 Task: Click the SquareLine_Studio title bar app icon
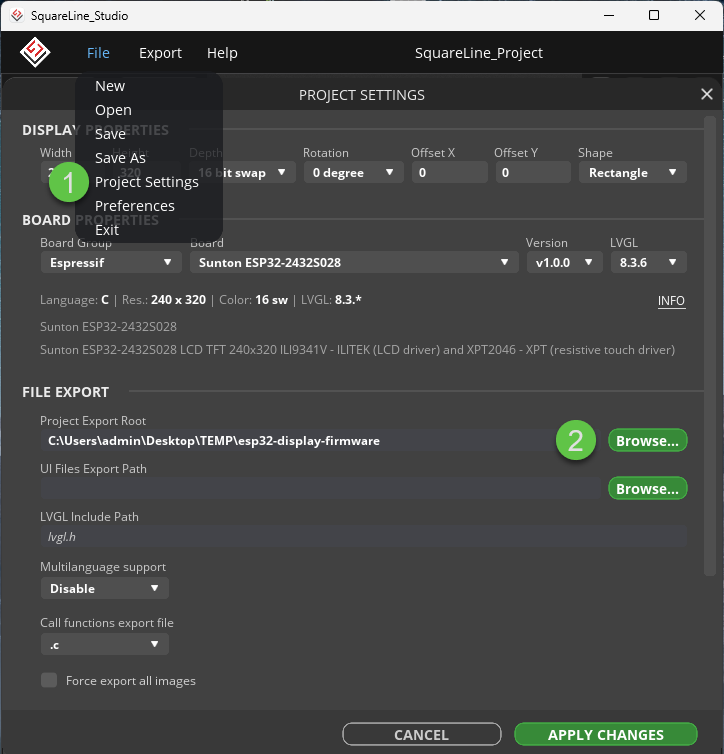pos(17,15)
